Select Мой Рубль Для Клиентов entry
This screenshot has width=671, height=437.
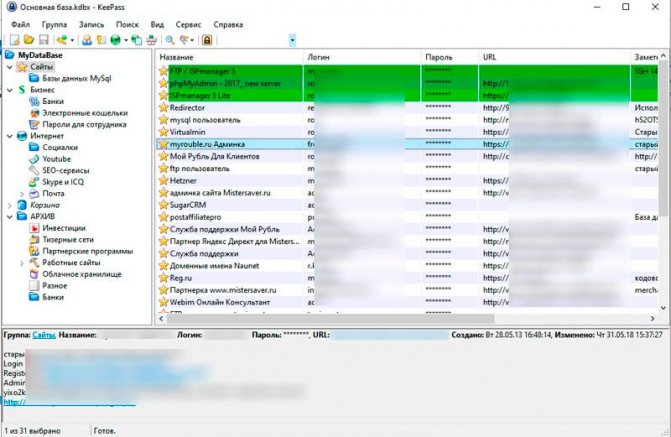pos(407,156)
